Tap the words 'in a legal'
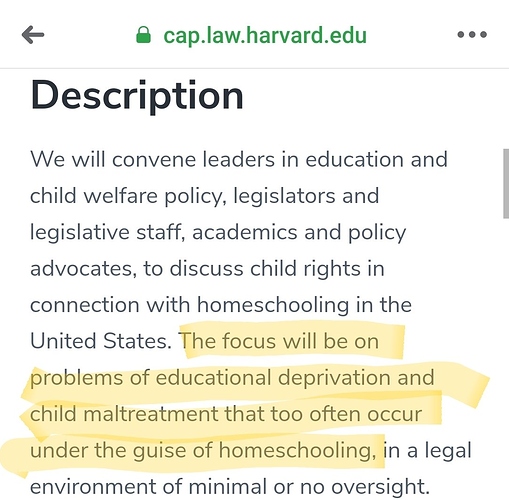This screenshot has height=500, width=509. 427,451
